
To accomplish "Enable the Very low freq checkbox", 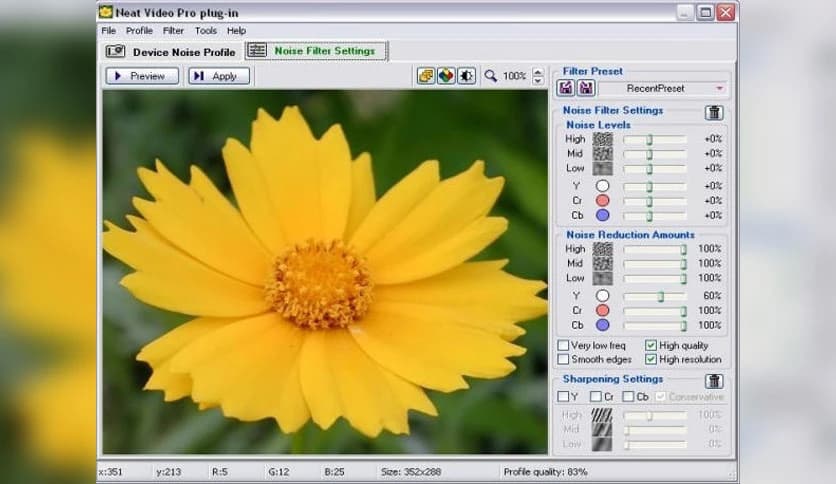I will [563, 345].
